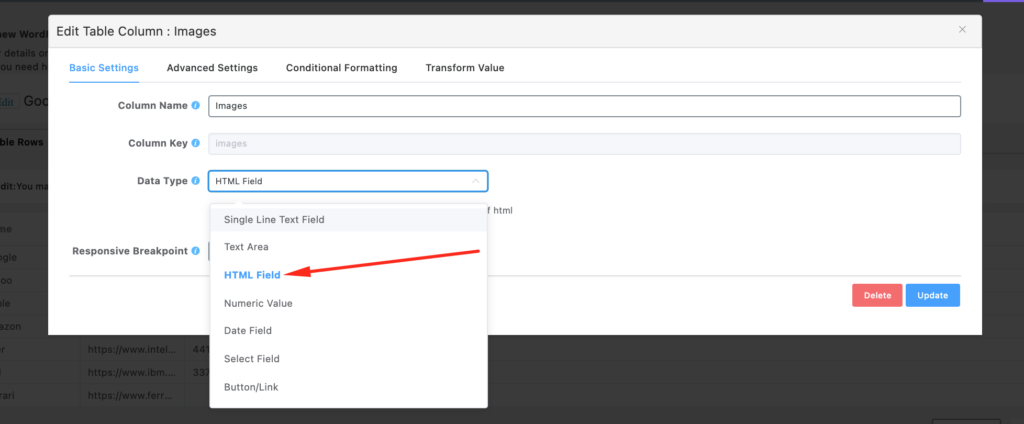The width and height of the screenshot is (1024, 424).
Task: Open the Transform Value tab
Action: 464,68
